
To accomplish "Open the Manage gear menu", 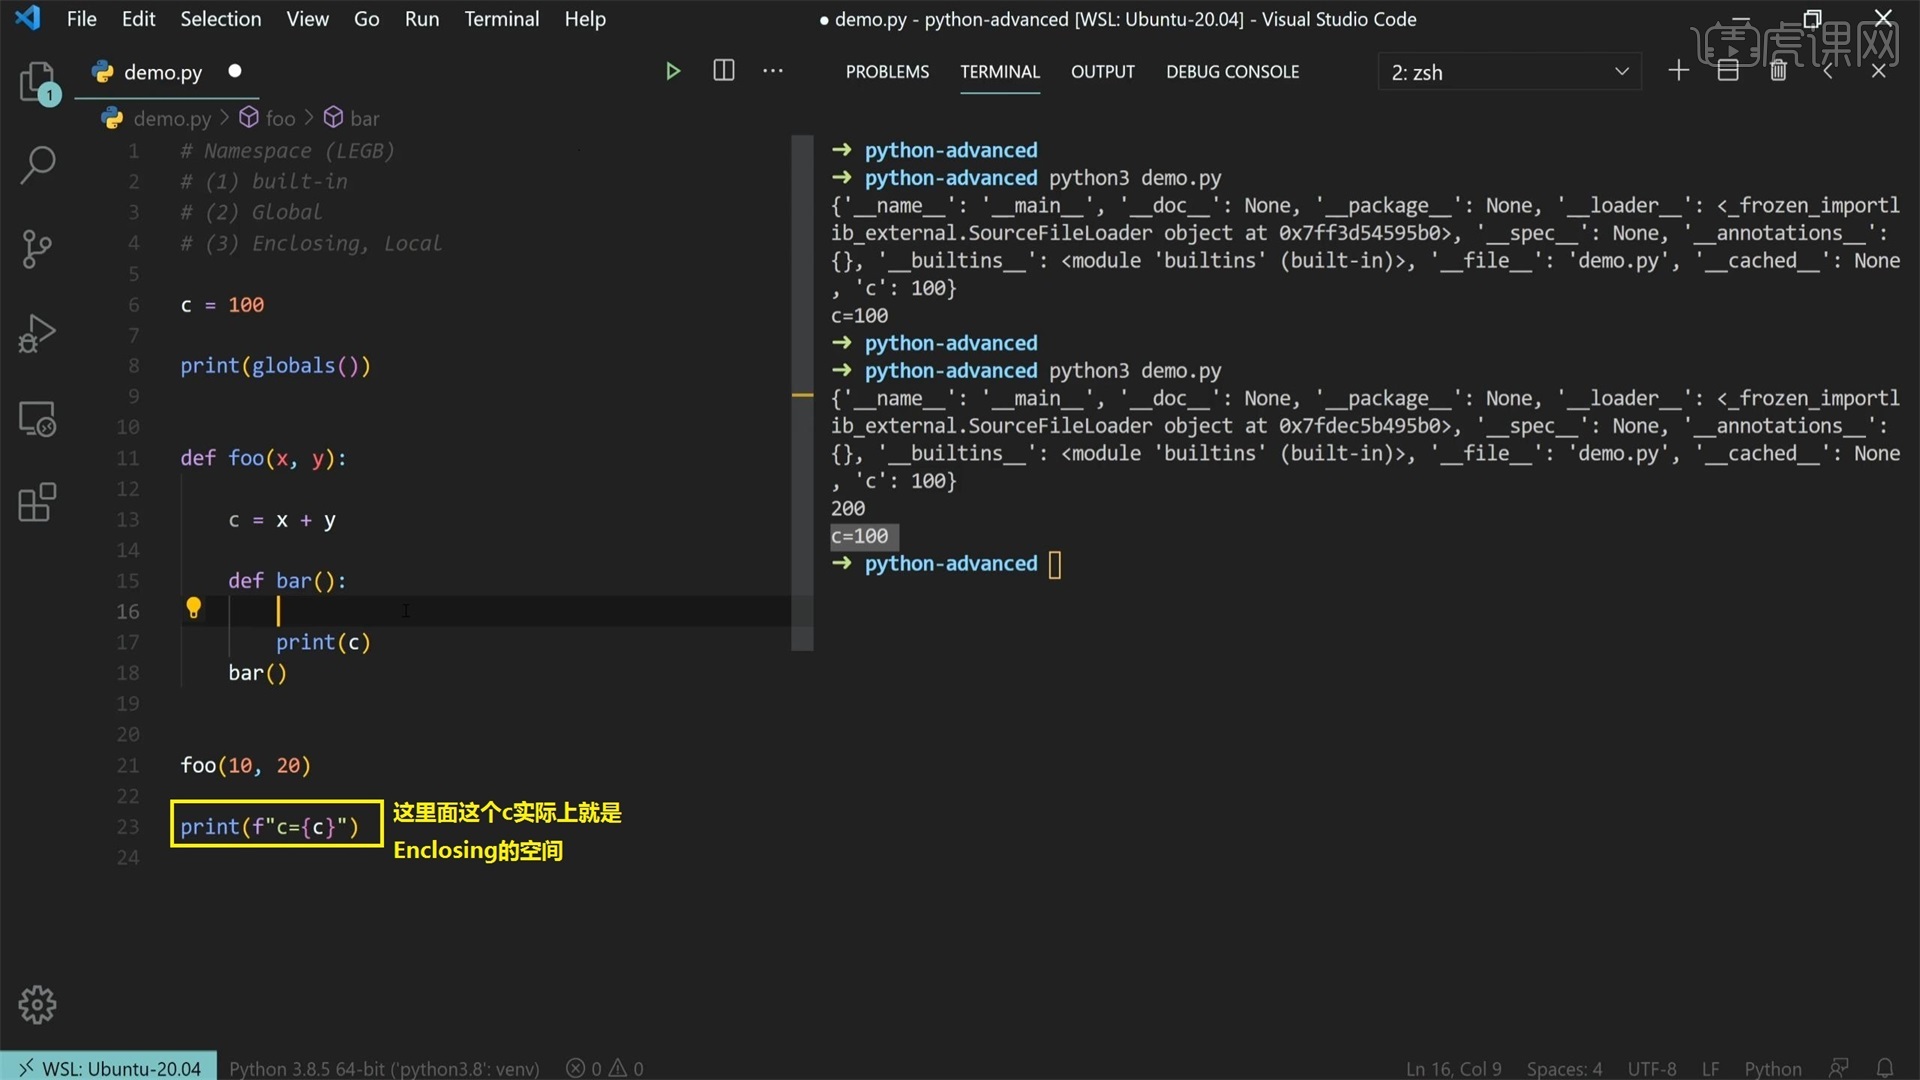I will point(37,1004).
